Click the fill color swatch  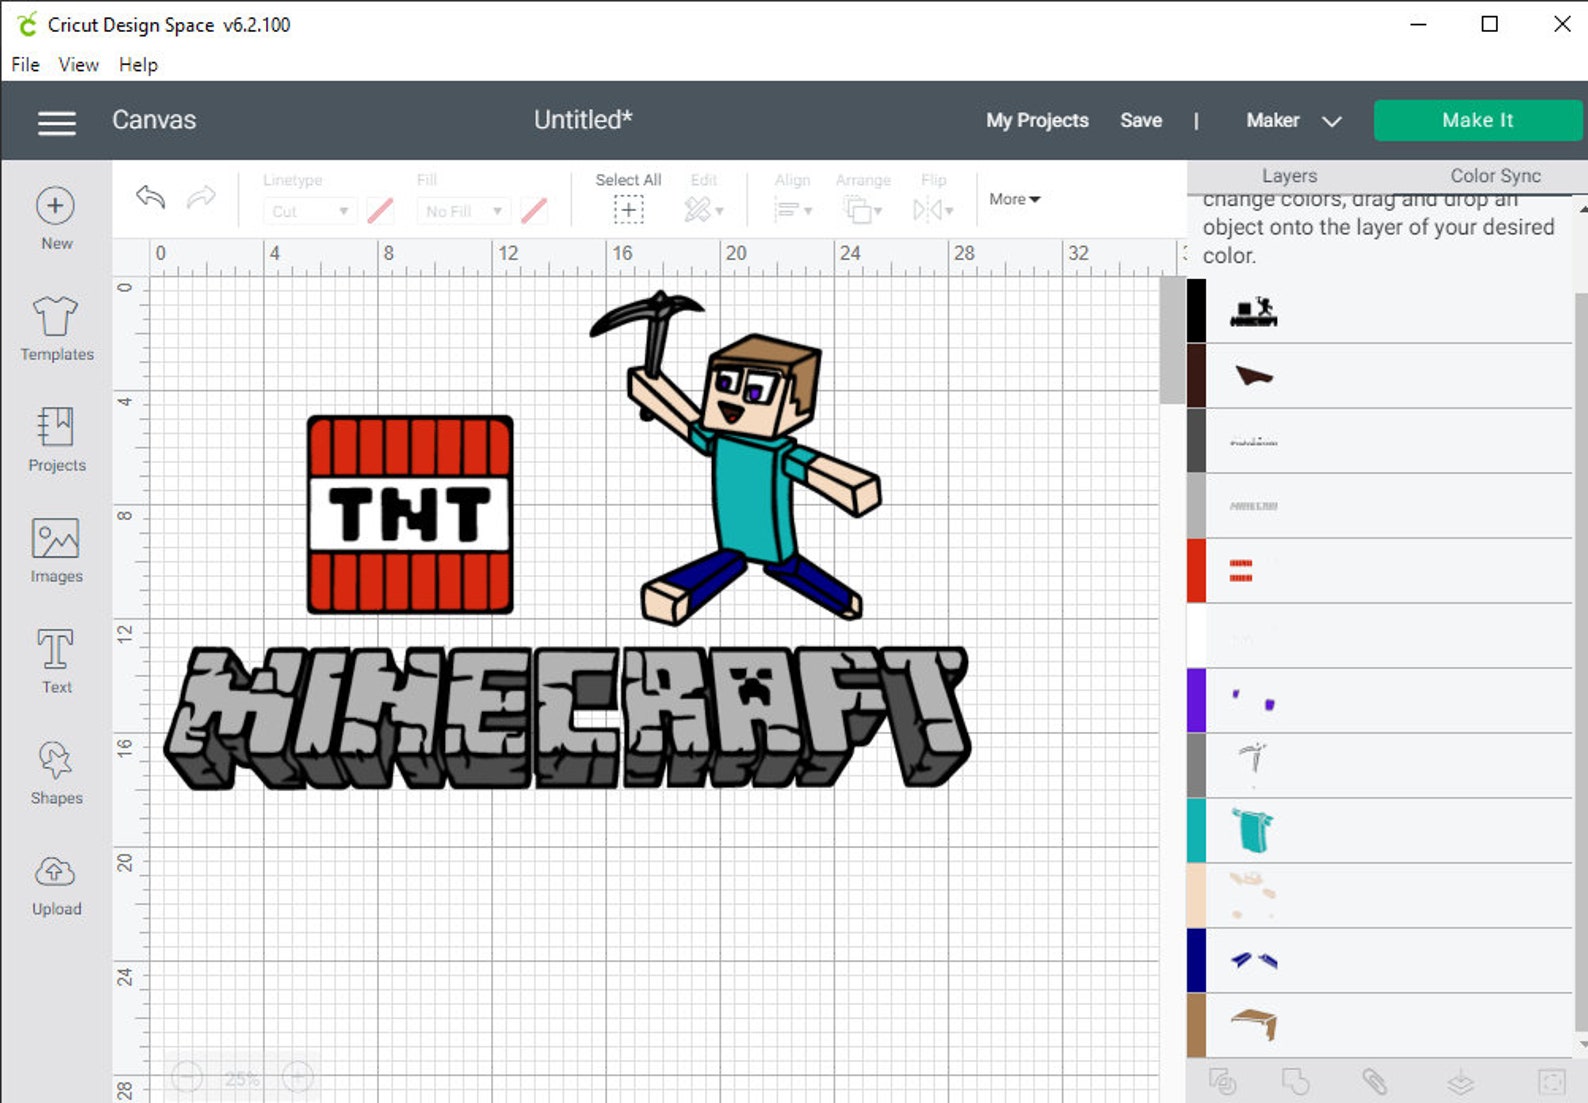click(x=534, y=211)
